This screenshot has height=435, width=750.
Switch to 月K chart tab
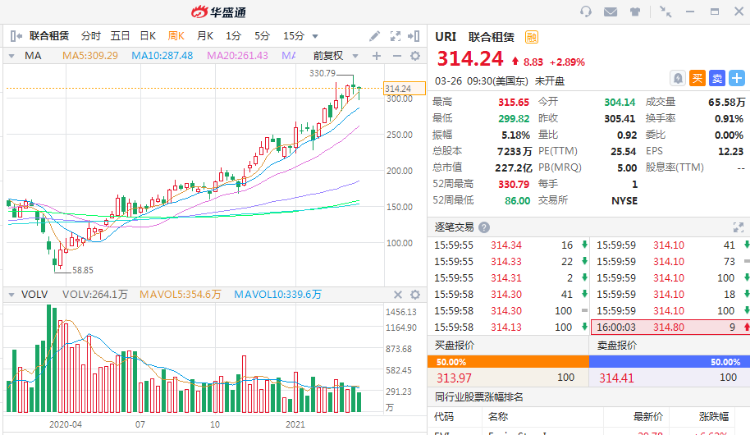click(x=205, y=36)
